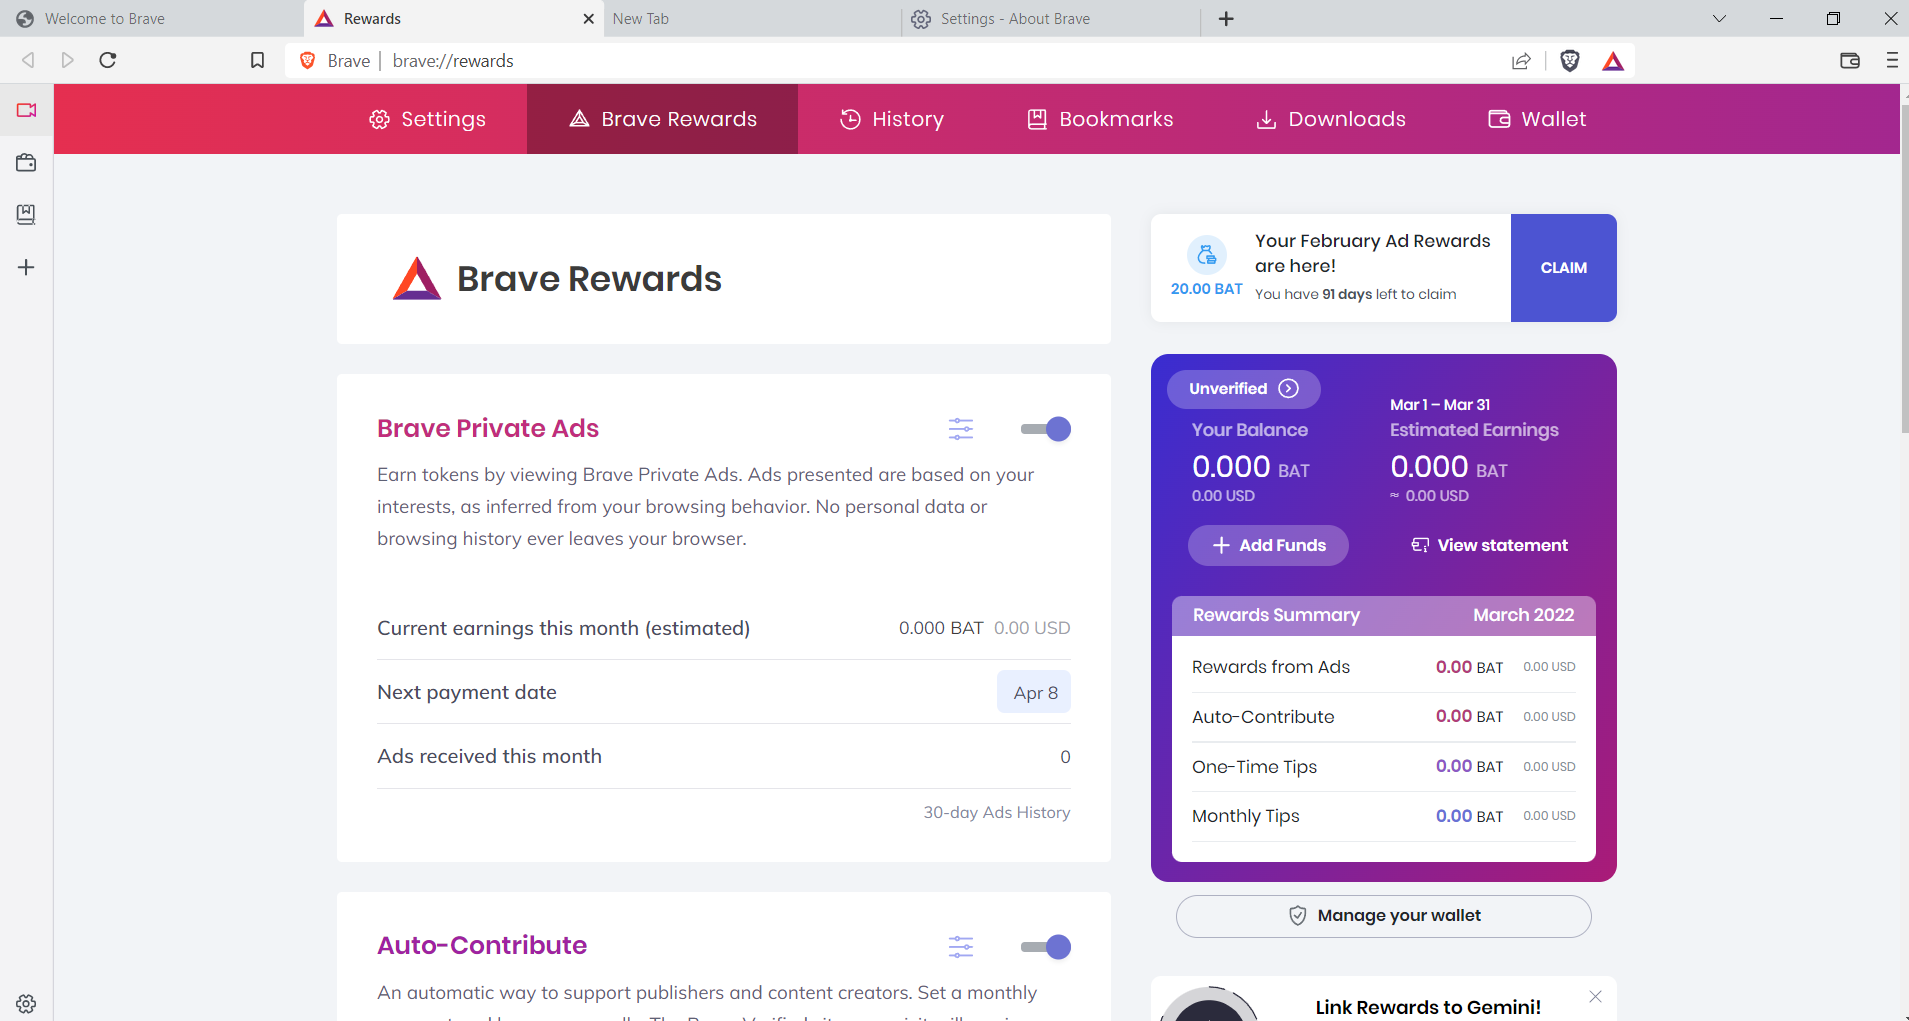Select the Brave Rewards navigation tab

(x=662, y=119)
